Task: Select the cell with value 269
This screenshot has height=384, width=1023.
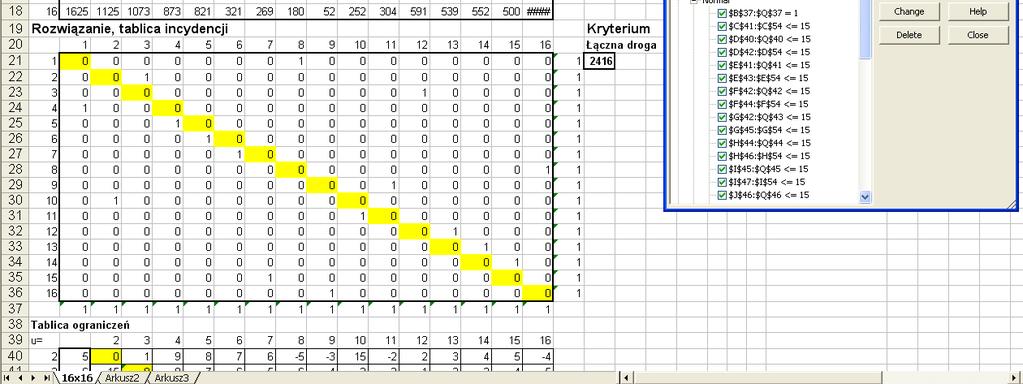Action: click(x=260, y=12)
